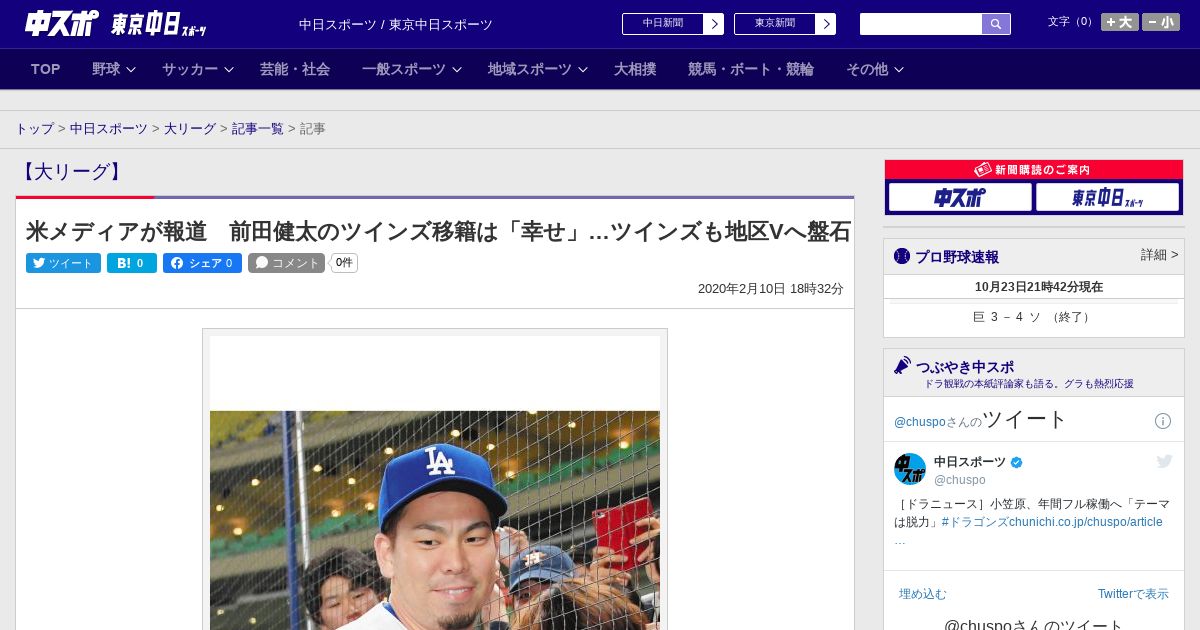Click the Twitter bird icon on the tweet
Image resolution: width=1200 pixels, height=630 pixels.
(1164, 461)
